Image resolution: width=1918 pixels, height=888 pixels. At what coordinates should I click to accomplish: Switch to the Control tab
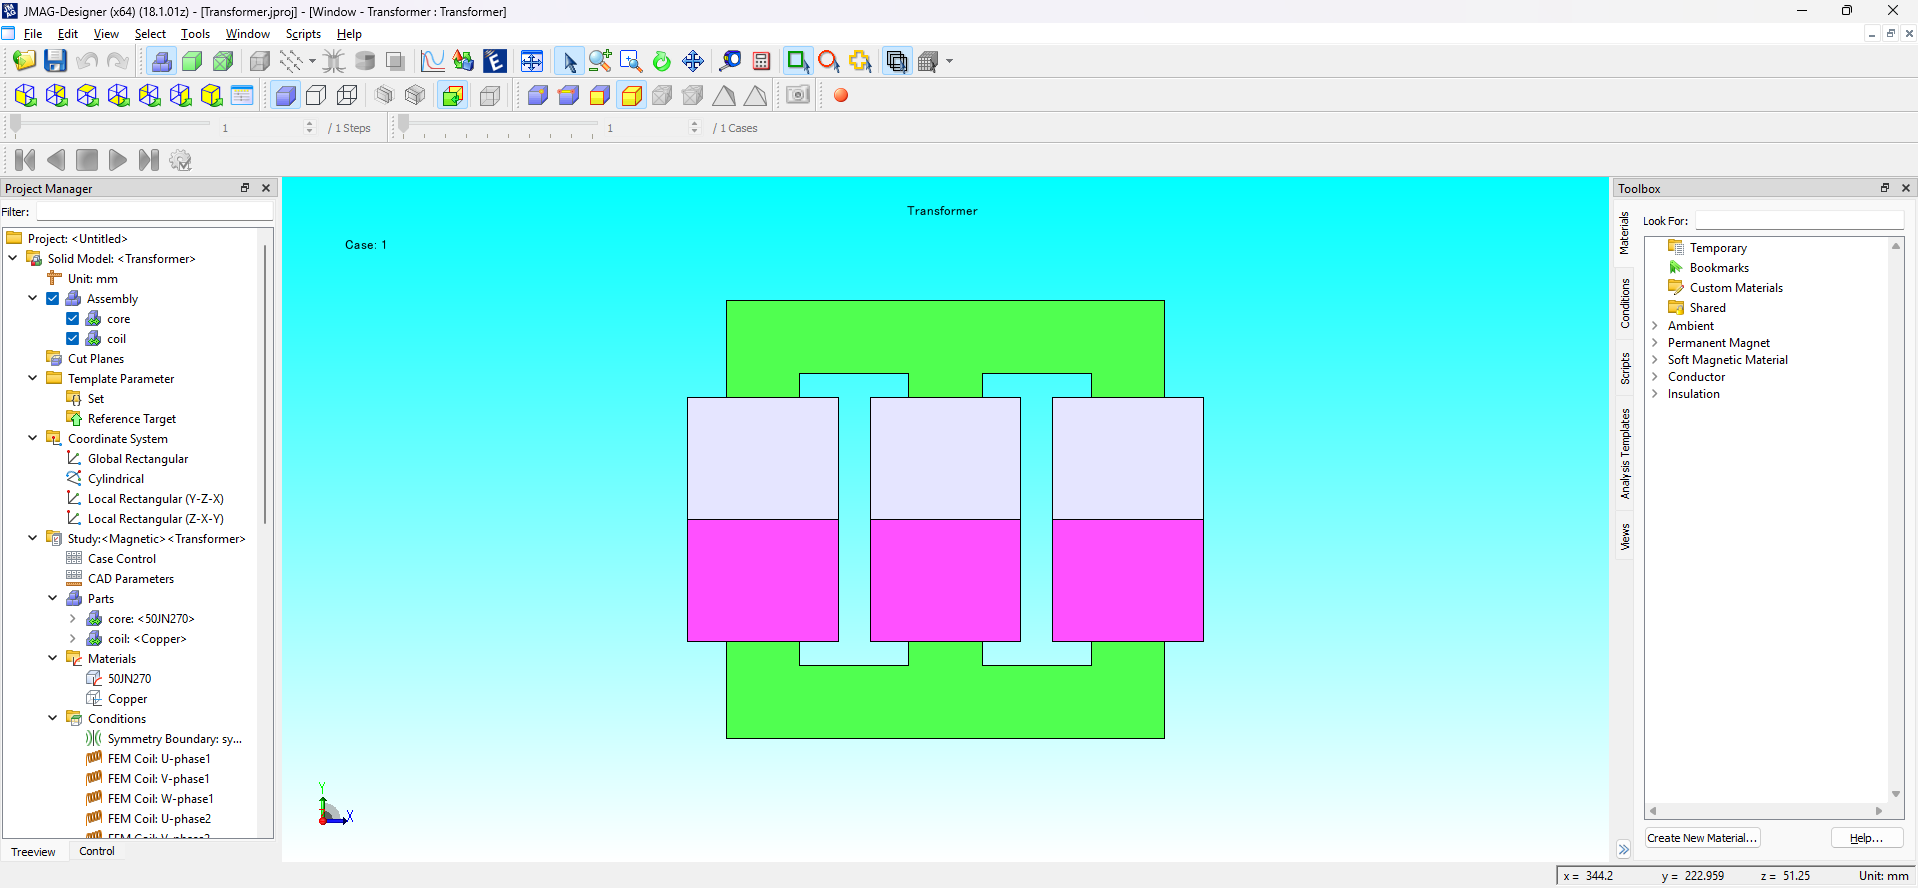[x=97, y=852]
